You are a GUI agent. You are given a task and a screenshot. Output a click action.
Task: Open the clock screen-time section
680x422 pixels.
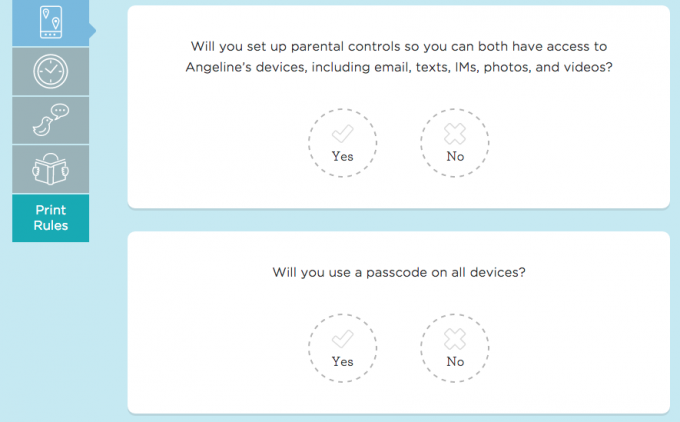click(51, 72)
